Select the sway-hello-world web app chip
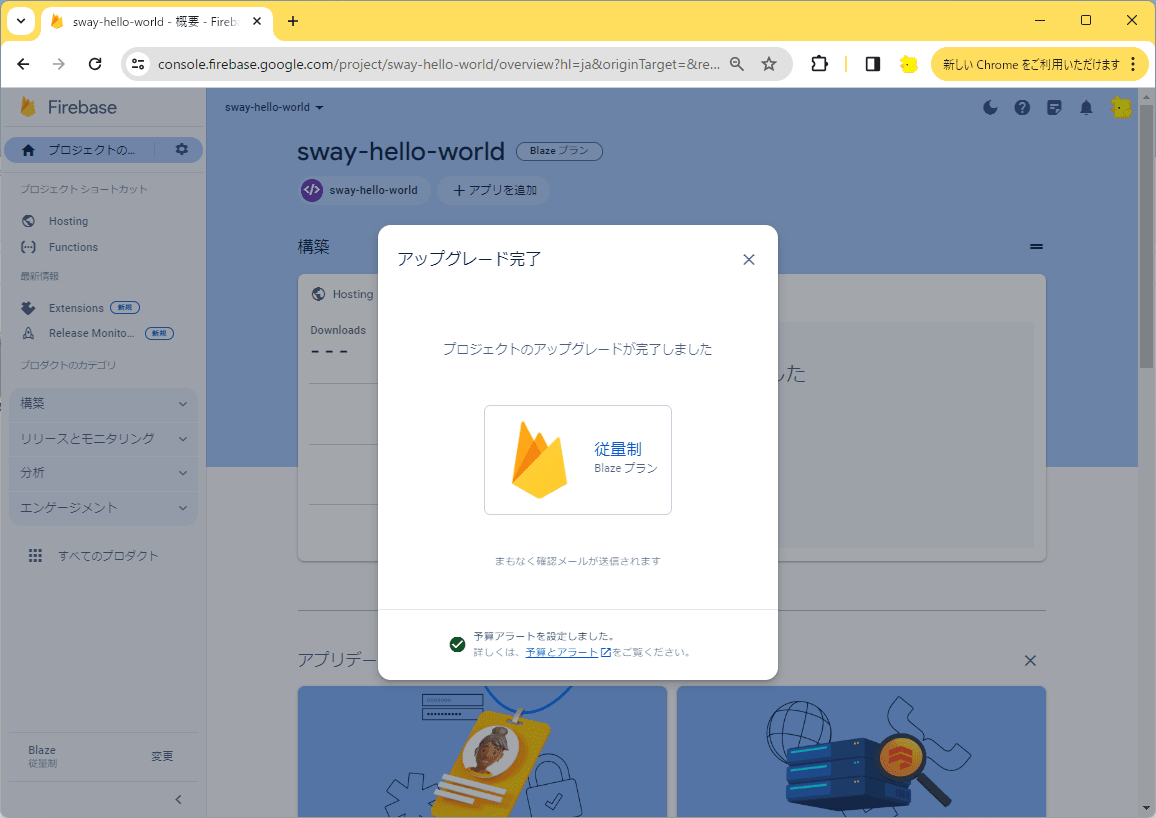The width and height of the screenshot is (1156, 818). click(363, 190)
